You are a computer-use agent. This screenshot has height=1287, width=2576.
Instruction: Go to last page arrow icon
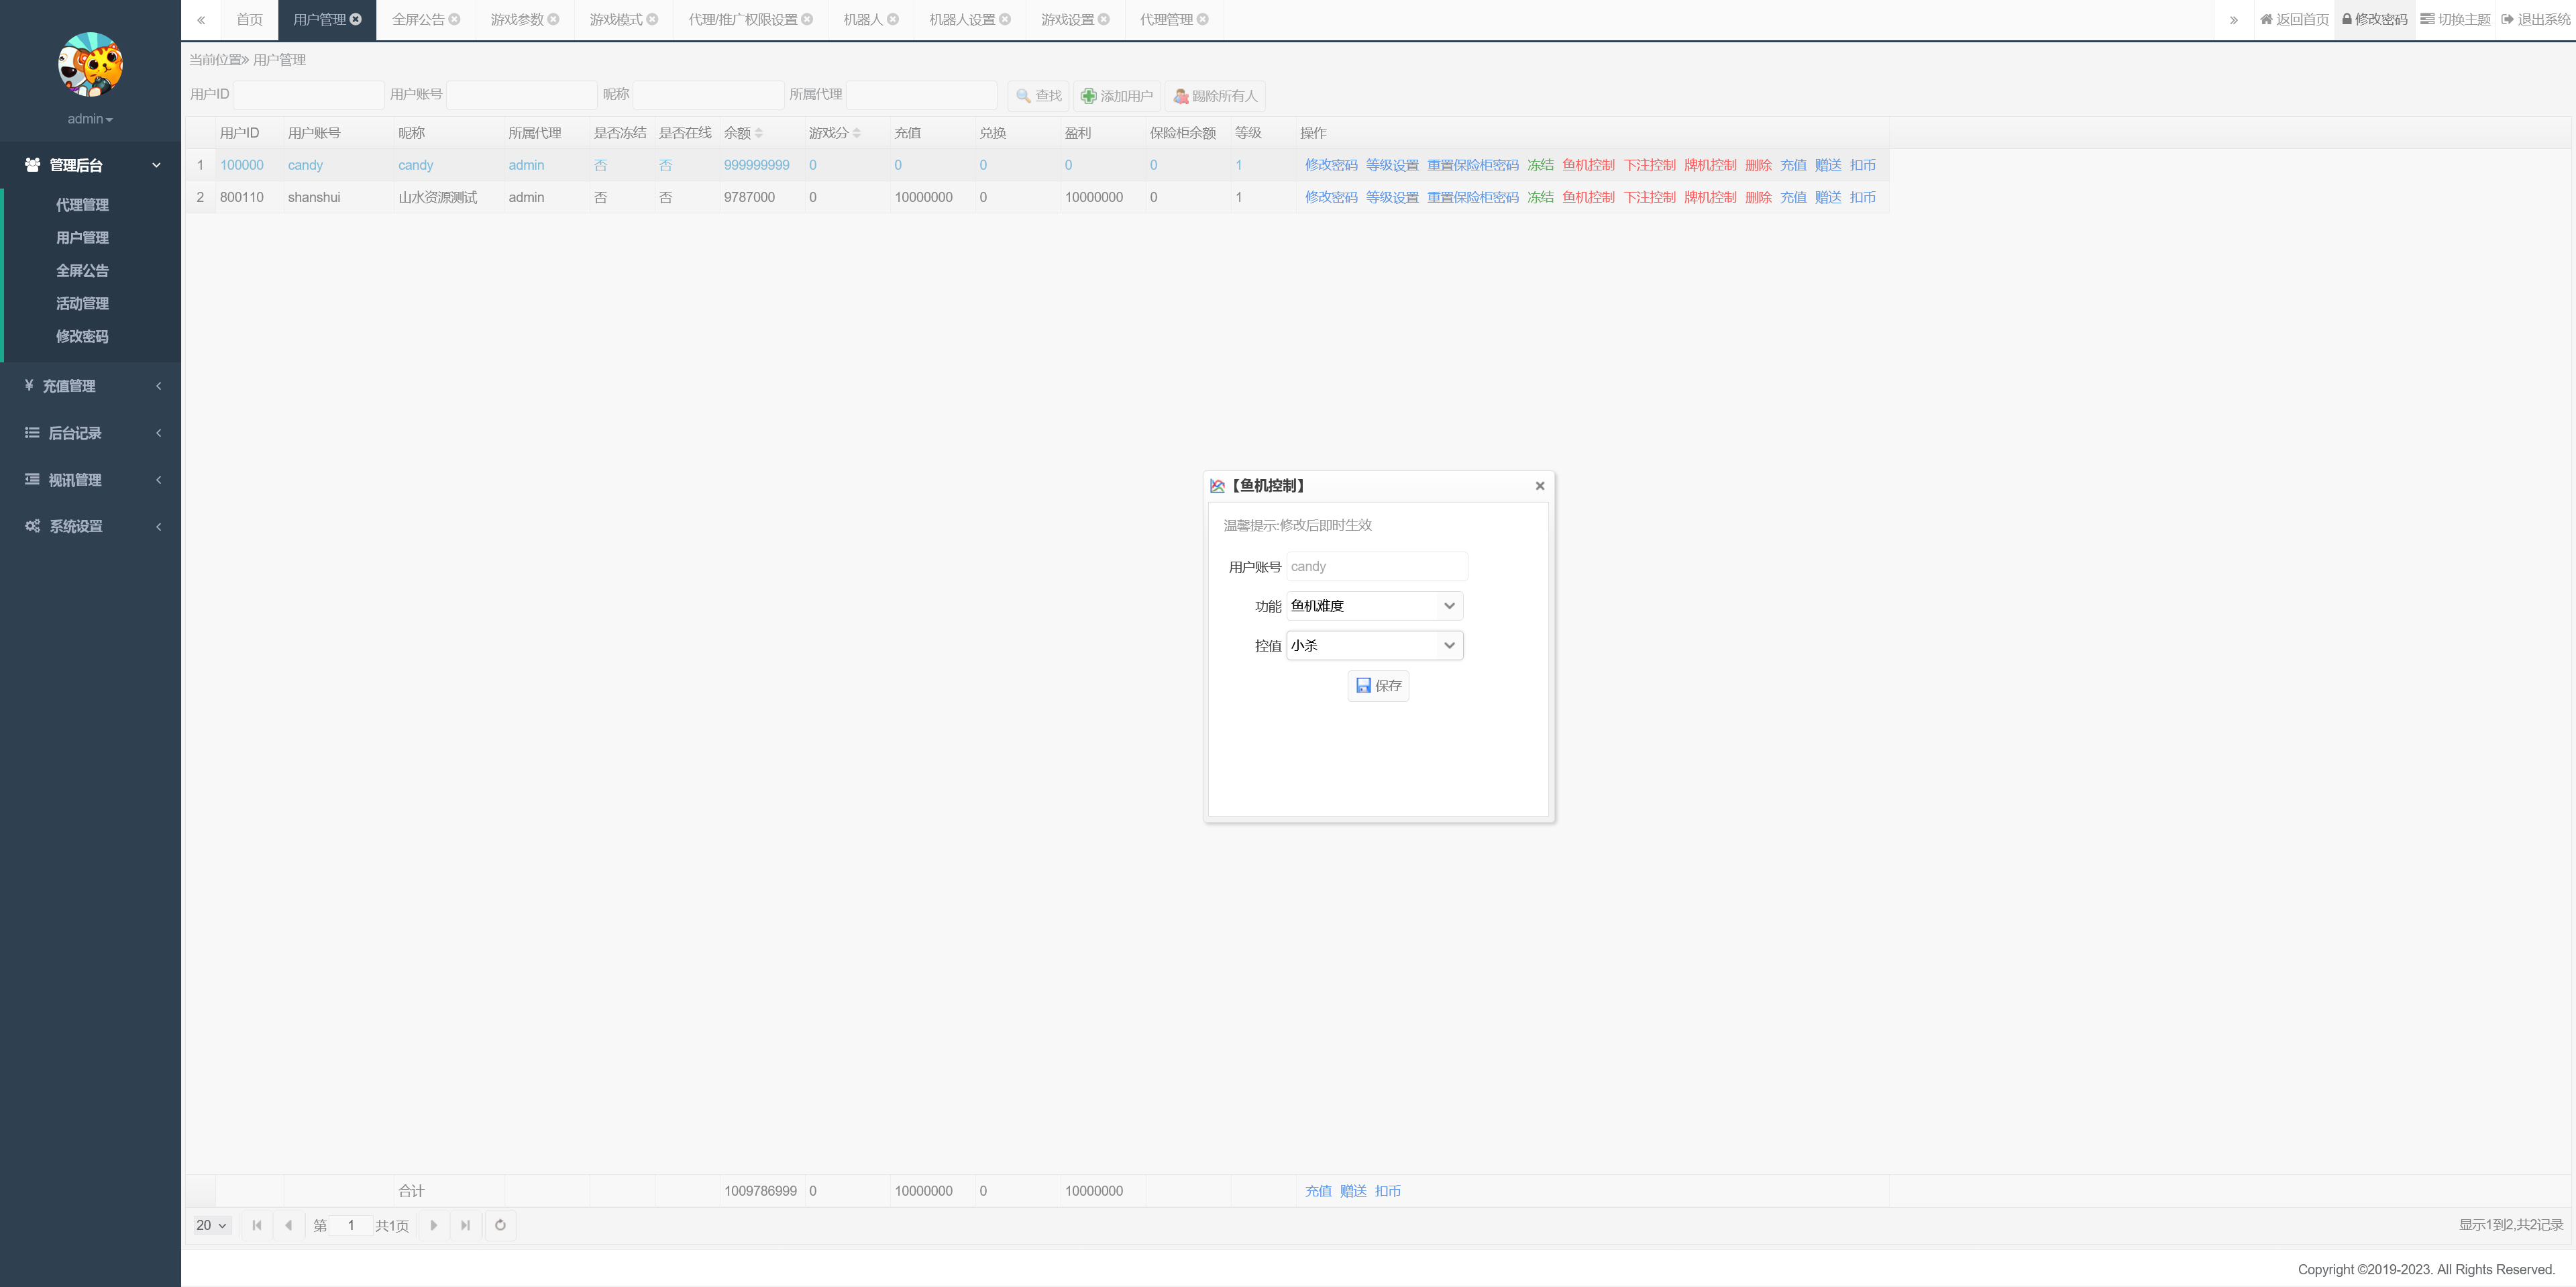tap(465, 1225)
